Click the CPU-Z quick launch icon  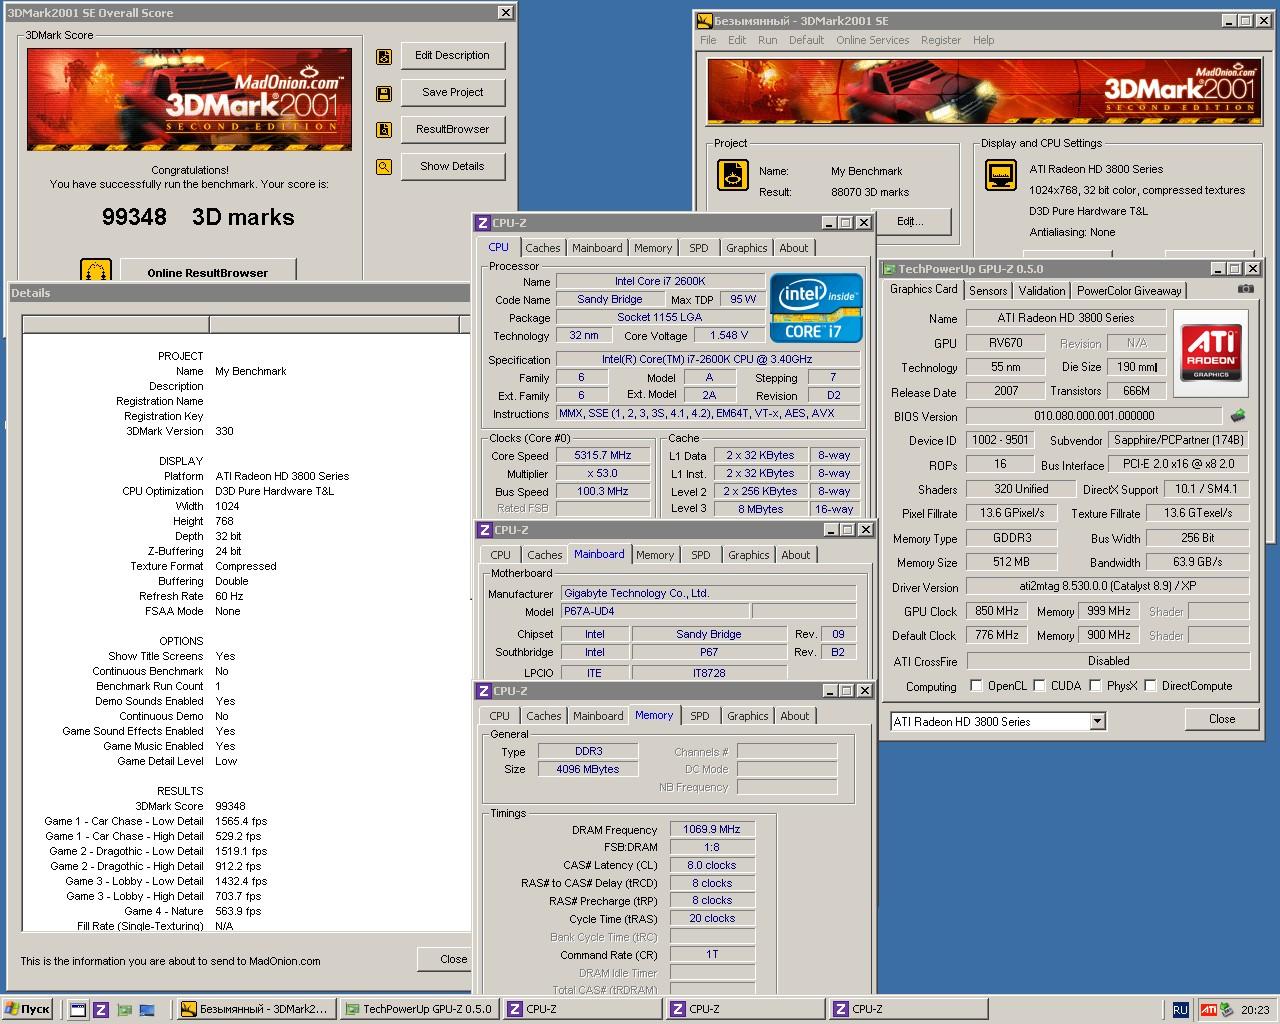100,1010
